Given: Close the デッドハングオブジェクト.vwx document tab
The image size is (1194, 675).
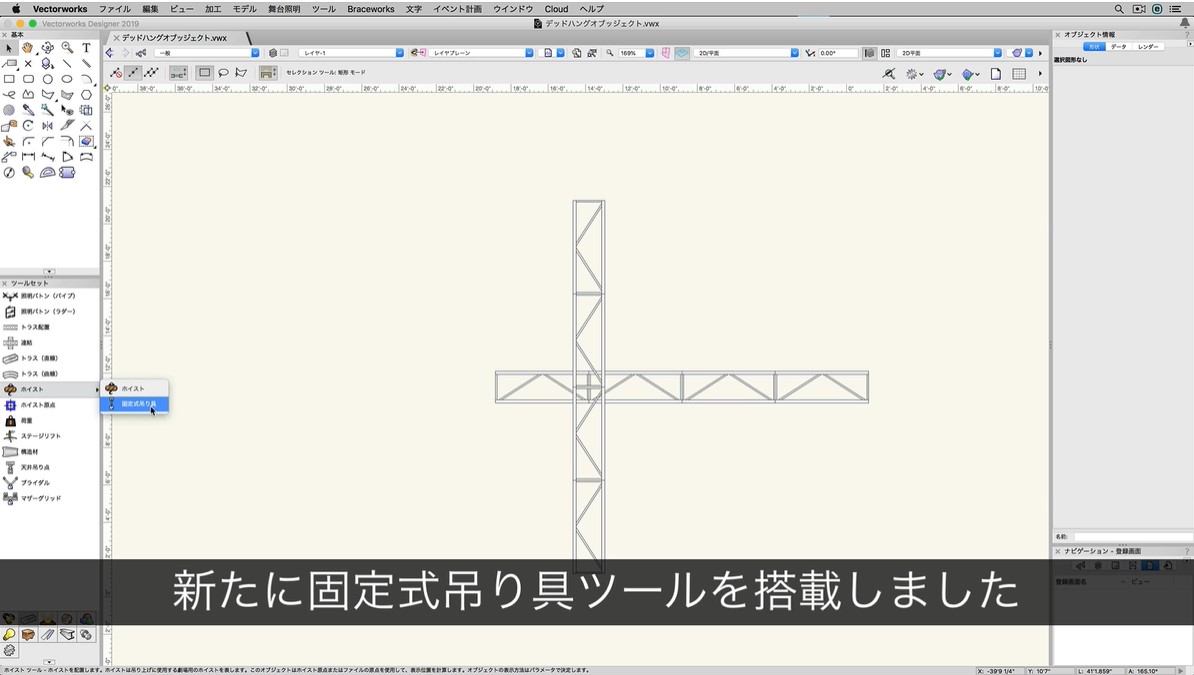Looking at the screenshot, I should [117, 38].
